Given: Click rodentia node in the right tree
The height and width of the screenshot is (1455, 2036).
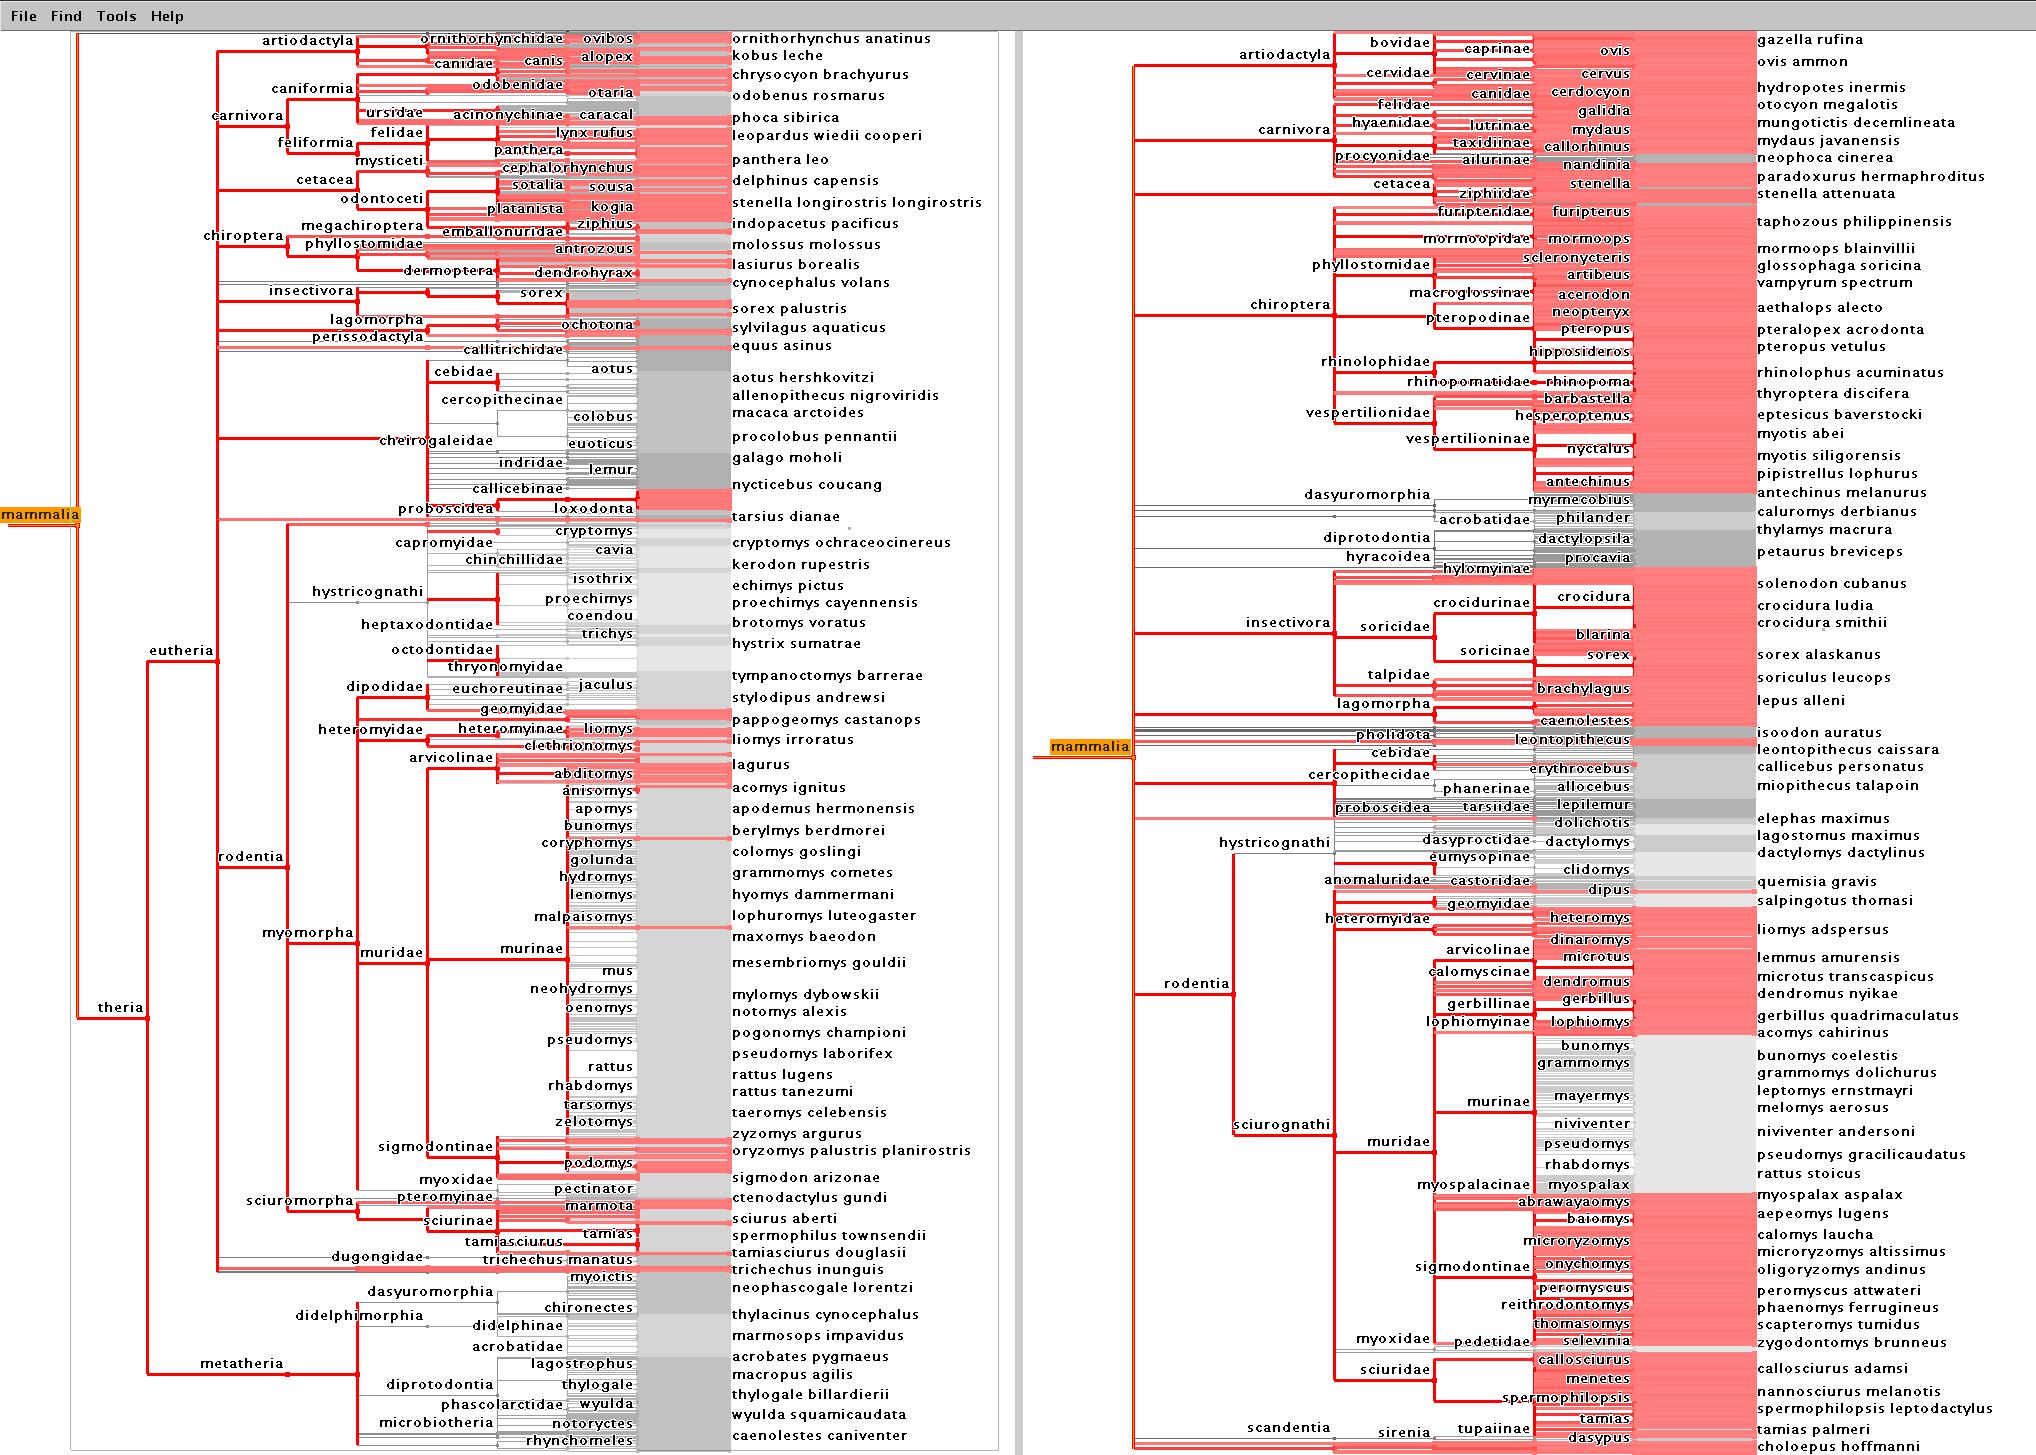Looking at the screenshot, I should [1196, 983].
